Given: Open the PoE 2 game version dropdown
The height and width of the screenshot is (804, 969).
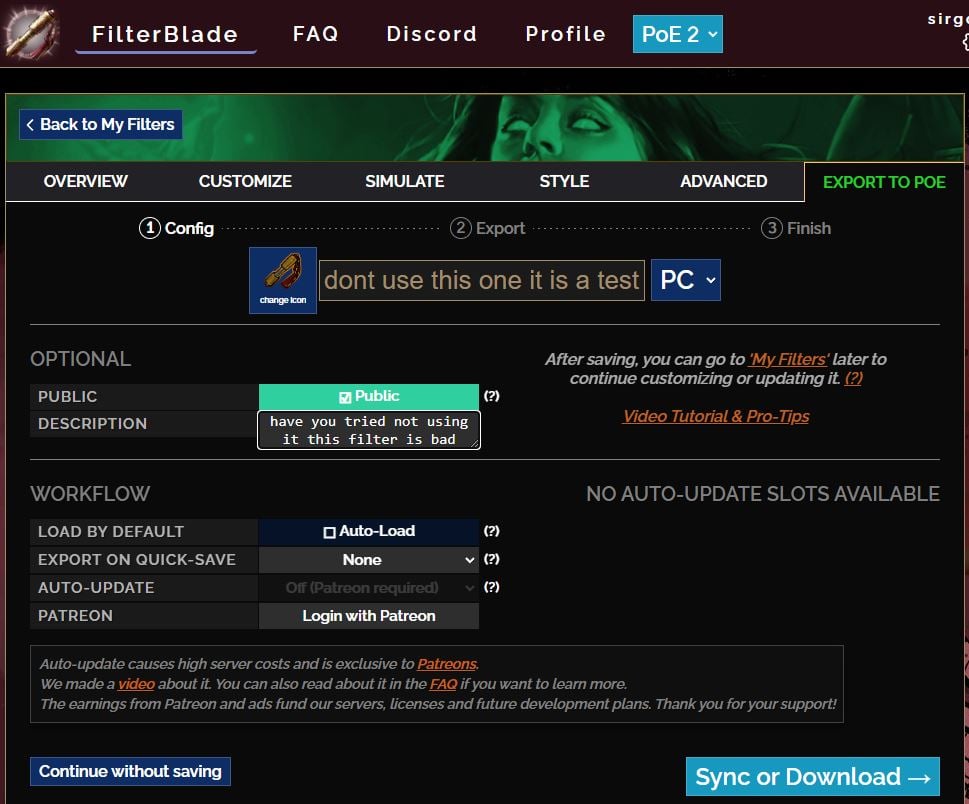Looking at the screenshot, I should coord(678,34).
